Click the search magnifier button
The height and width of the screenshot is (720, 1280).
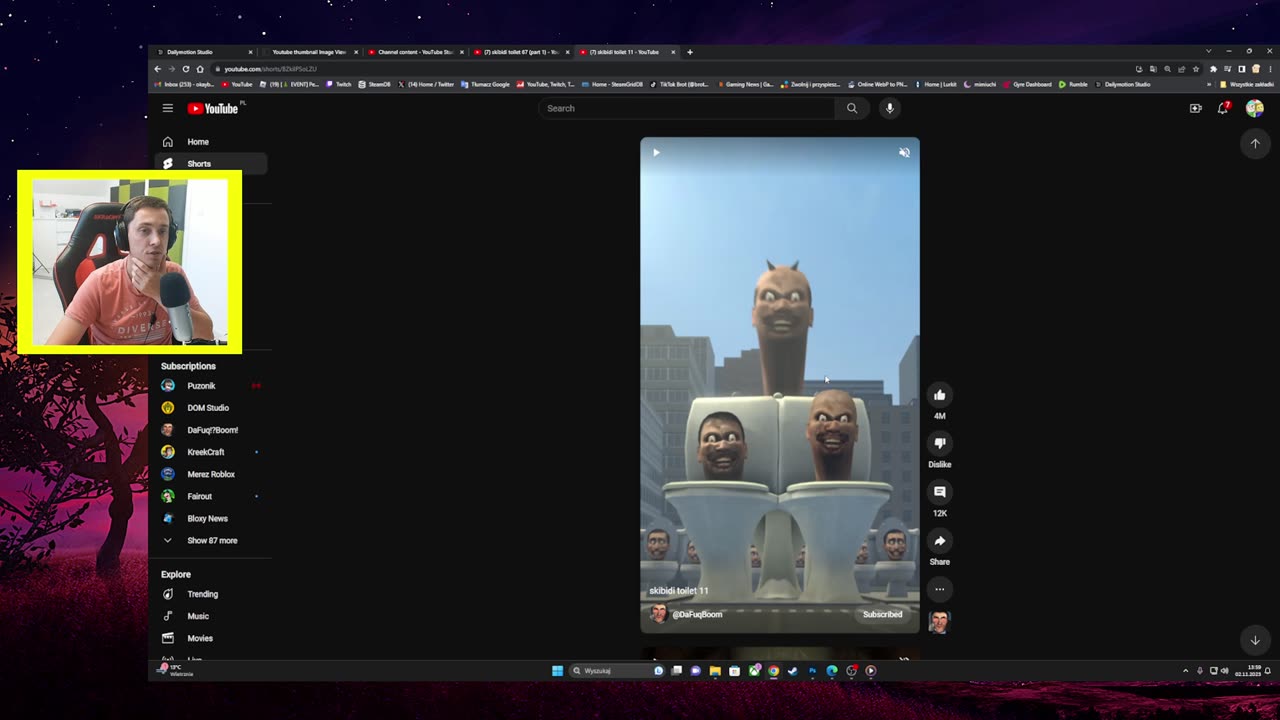pyautogui.click(x=852, y=108)
